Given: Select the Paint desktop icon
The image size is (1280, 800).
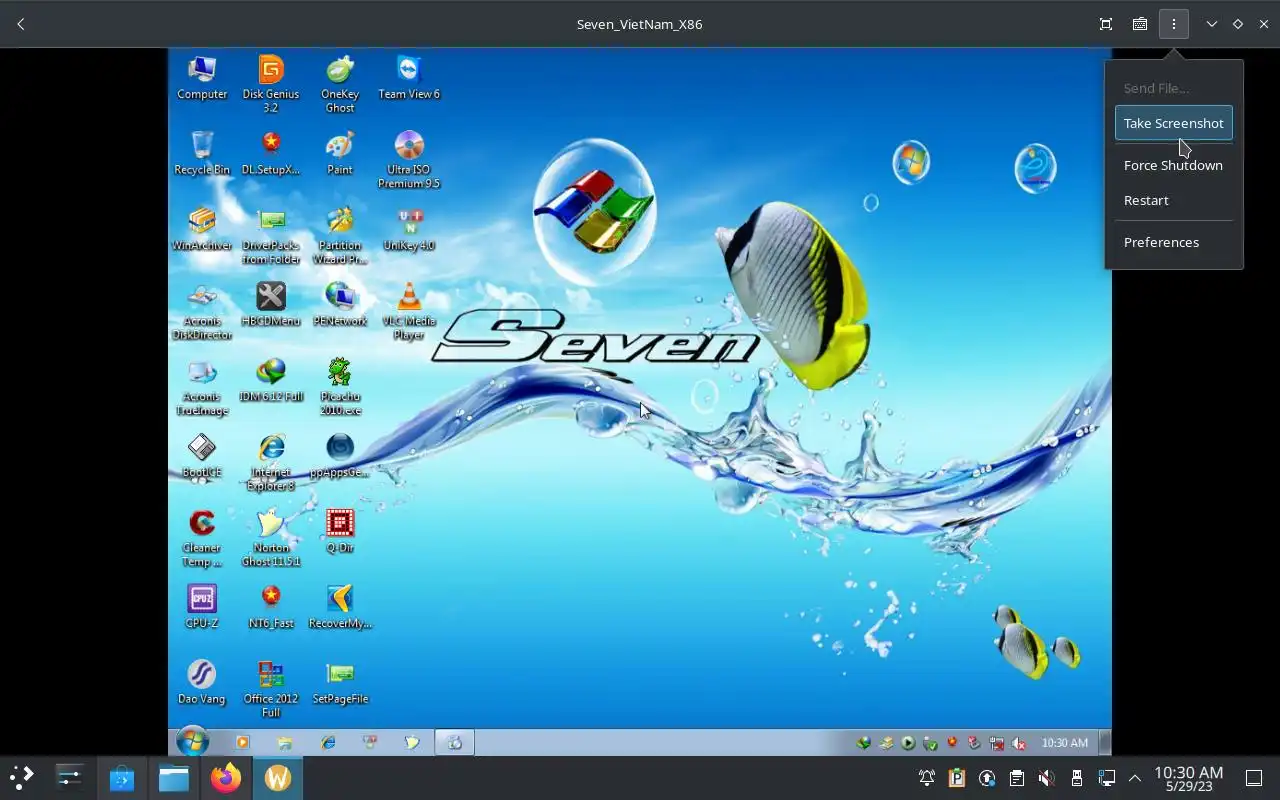Looking at the screenshot, I should (340, 153).
